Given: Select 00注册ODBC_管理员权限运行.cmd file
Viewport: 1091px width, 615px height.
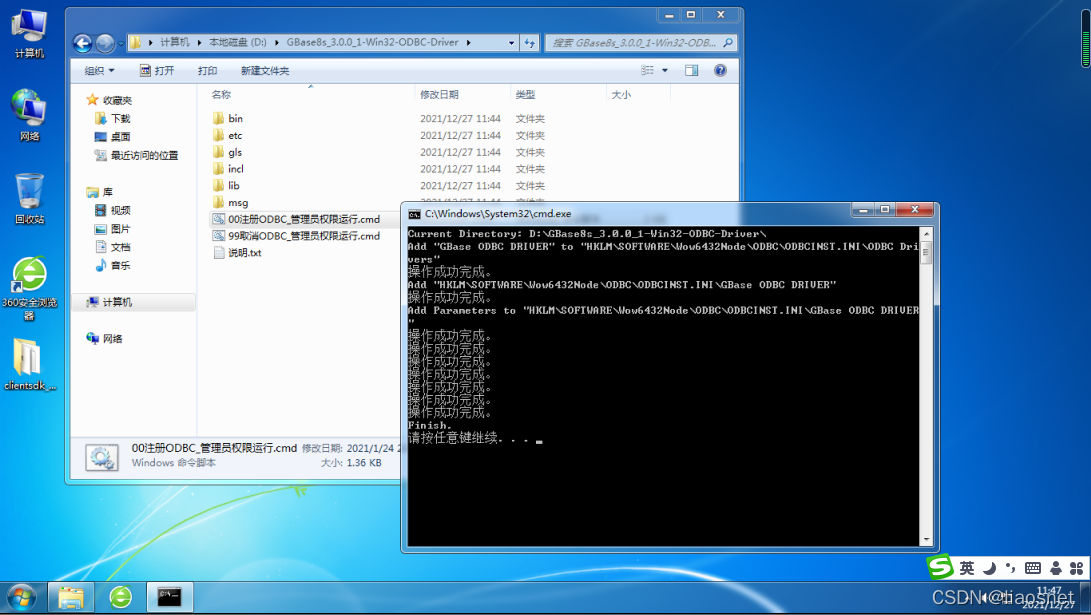Looking at the screenshot, I should tap(296, 219).
